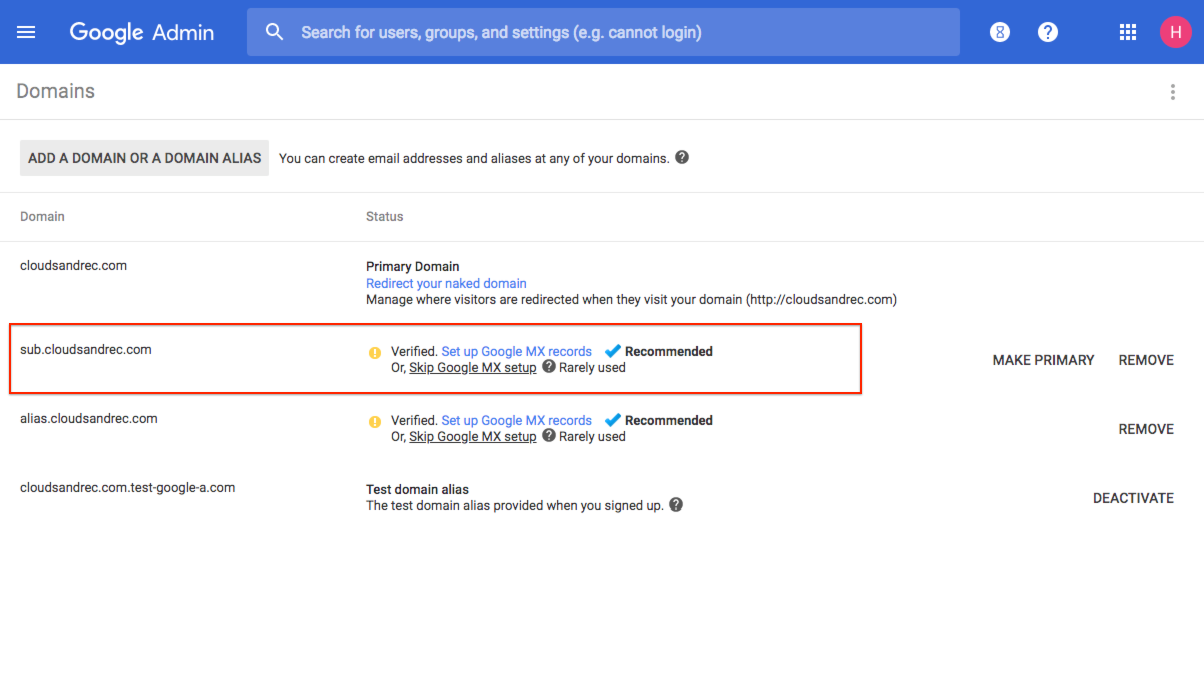1204x692 pixels.
Task: Deactivate the test domain alias
Action: (1133, 498)
